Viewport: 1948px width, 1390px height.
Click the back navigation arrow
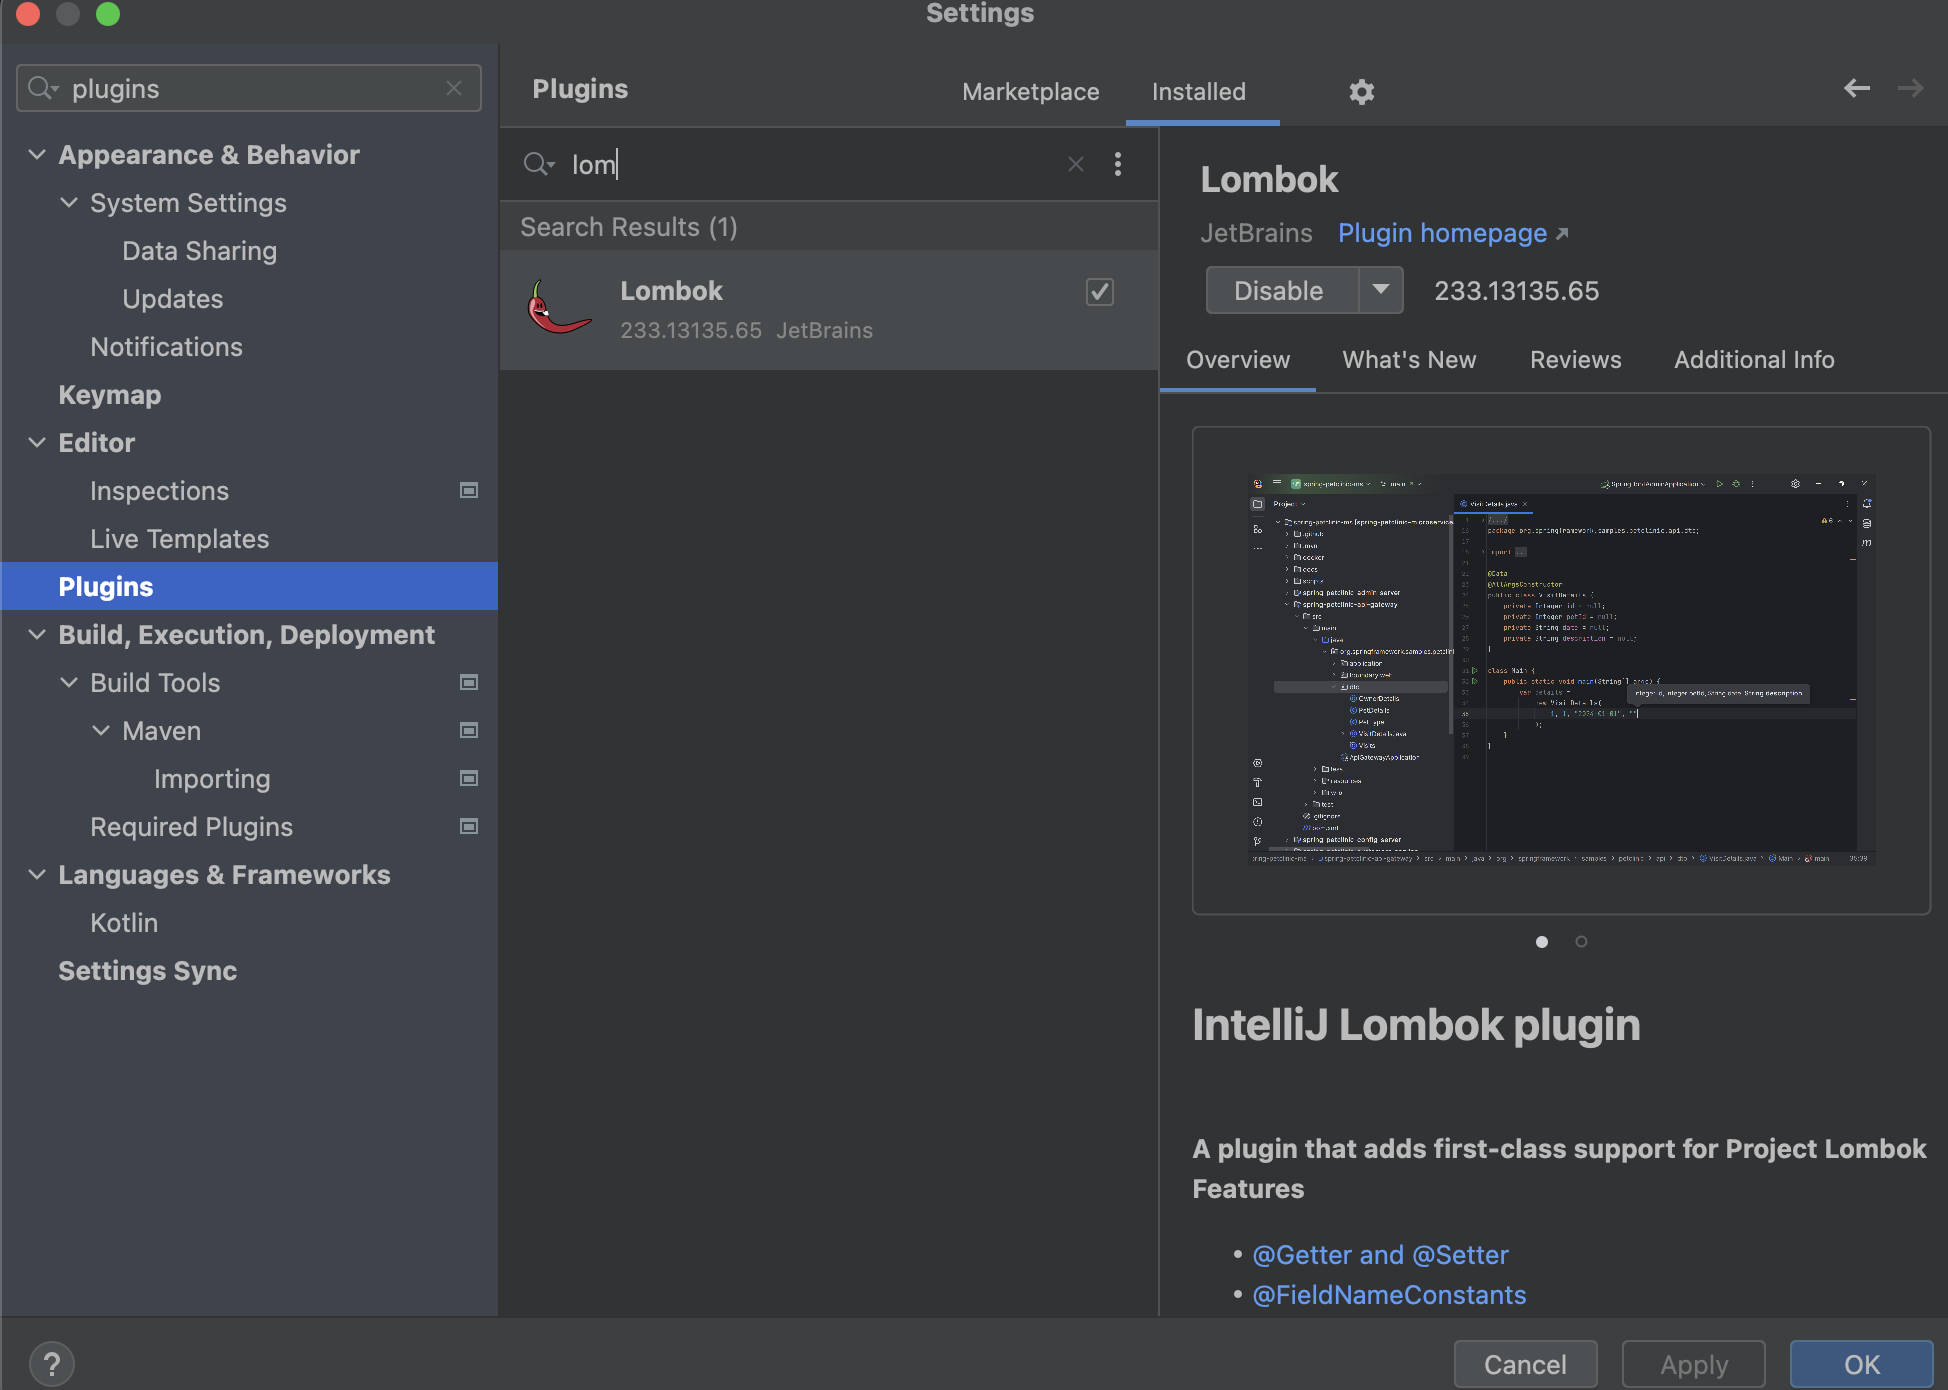point(1856,89)
